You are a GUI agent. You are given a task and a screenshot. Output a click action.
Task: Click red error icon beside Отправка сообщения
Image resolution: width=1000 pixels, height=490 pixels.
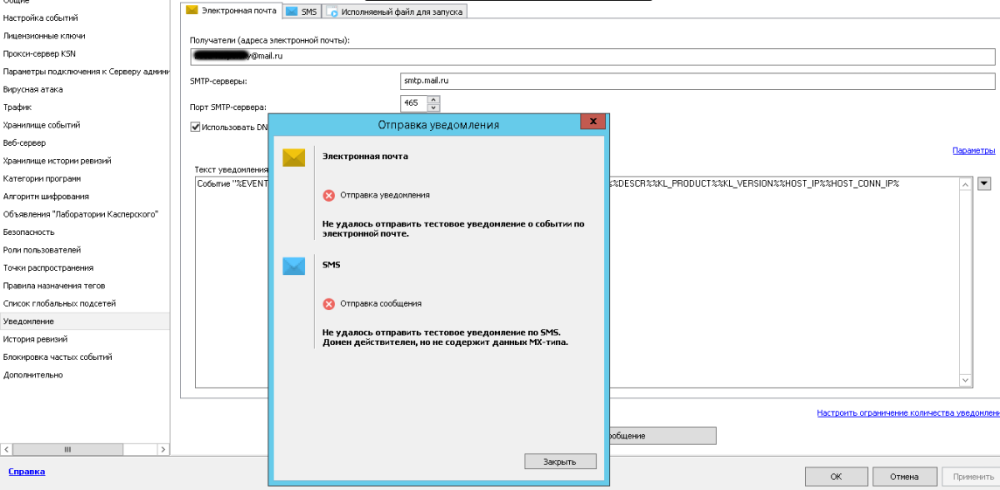point(329,304)
